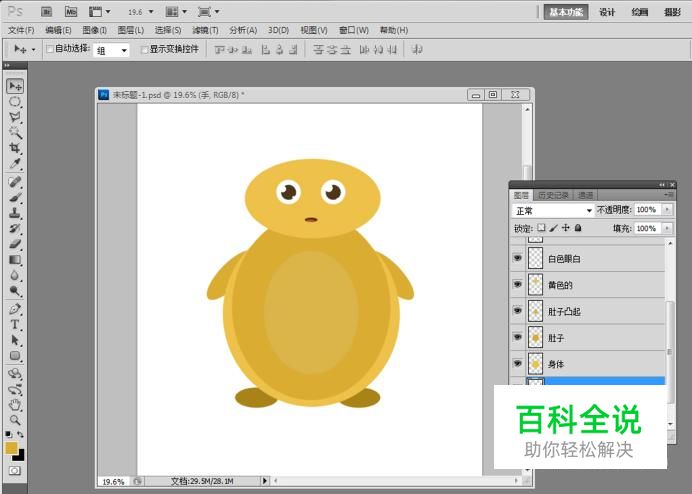Click the foreground color swatch
Screen dimensions: 692x494
[12, 448]
